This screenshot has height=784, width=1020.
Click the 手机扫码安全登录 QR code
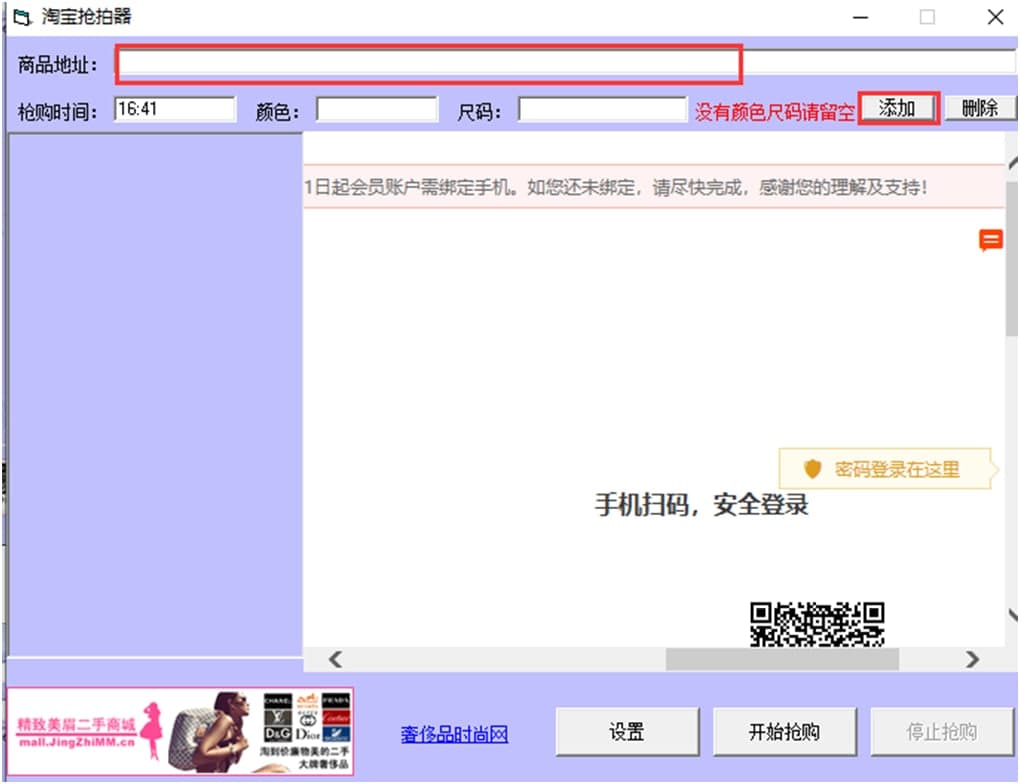tap(820, 626)
